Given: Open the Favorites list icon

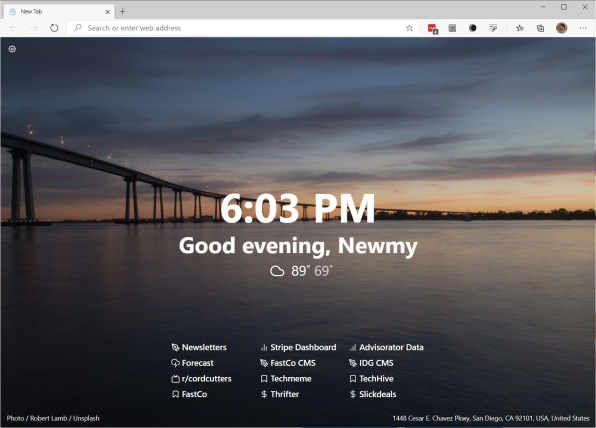Looking at the screenshot, I should click(x=520, y=28).
